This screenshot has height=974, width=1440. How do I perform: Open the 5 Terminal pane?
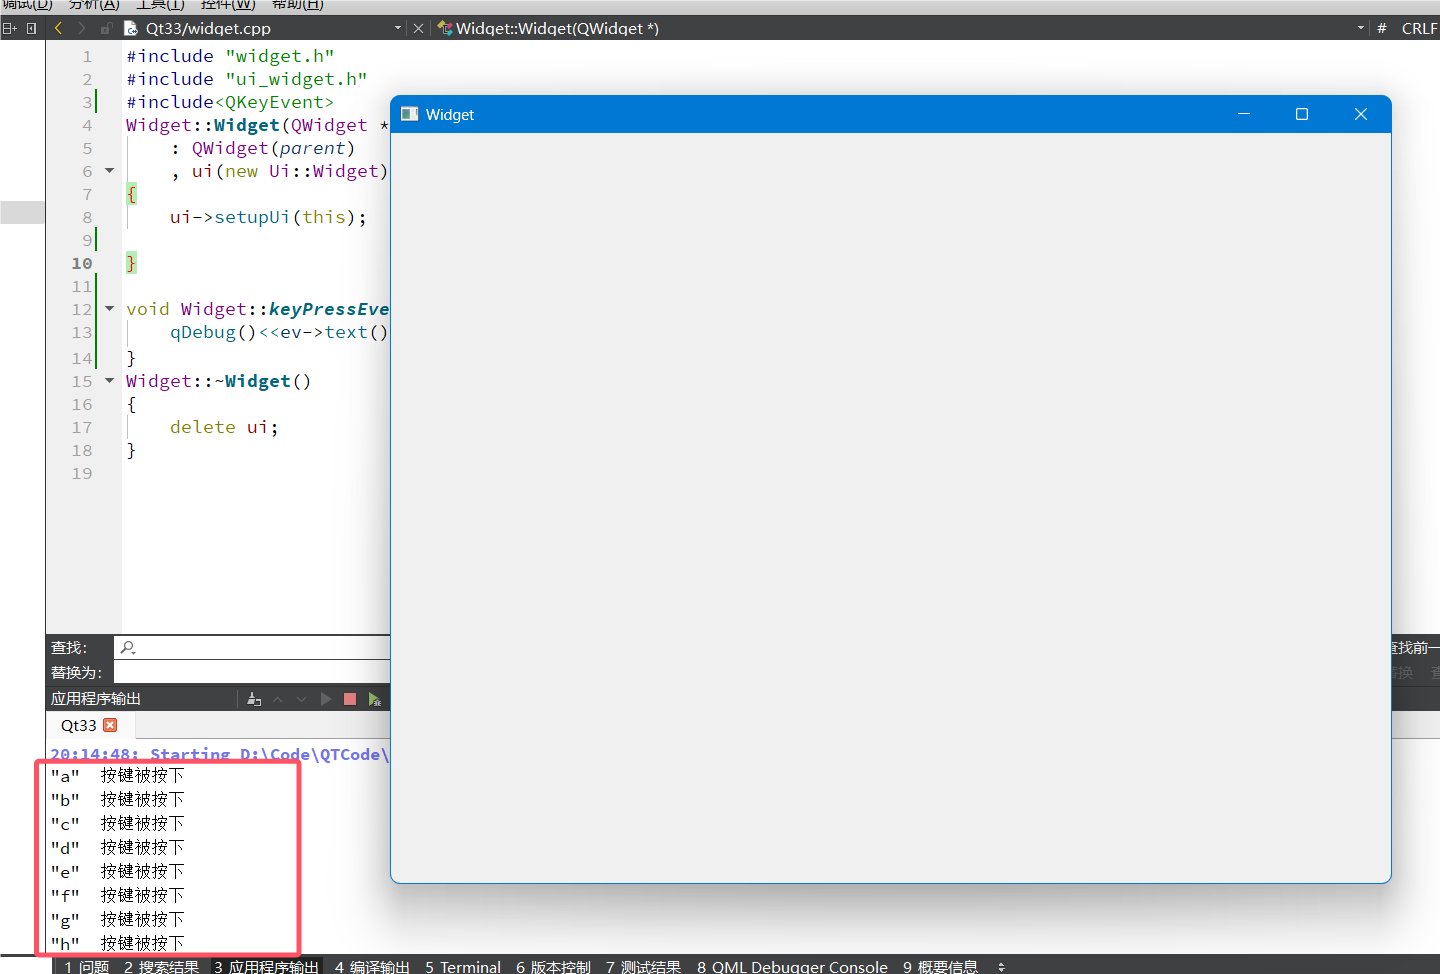[x=463, y=967]
